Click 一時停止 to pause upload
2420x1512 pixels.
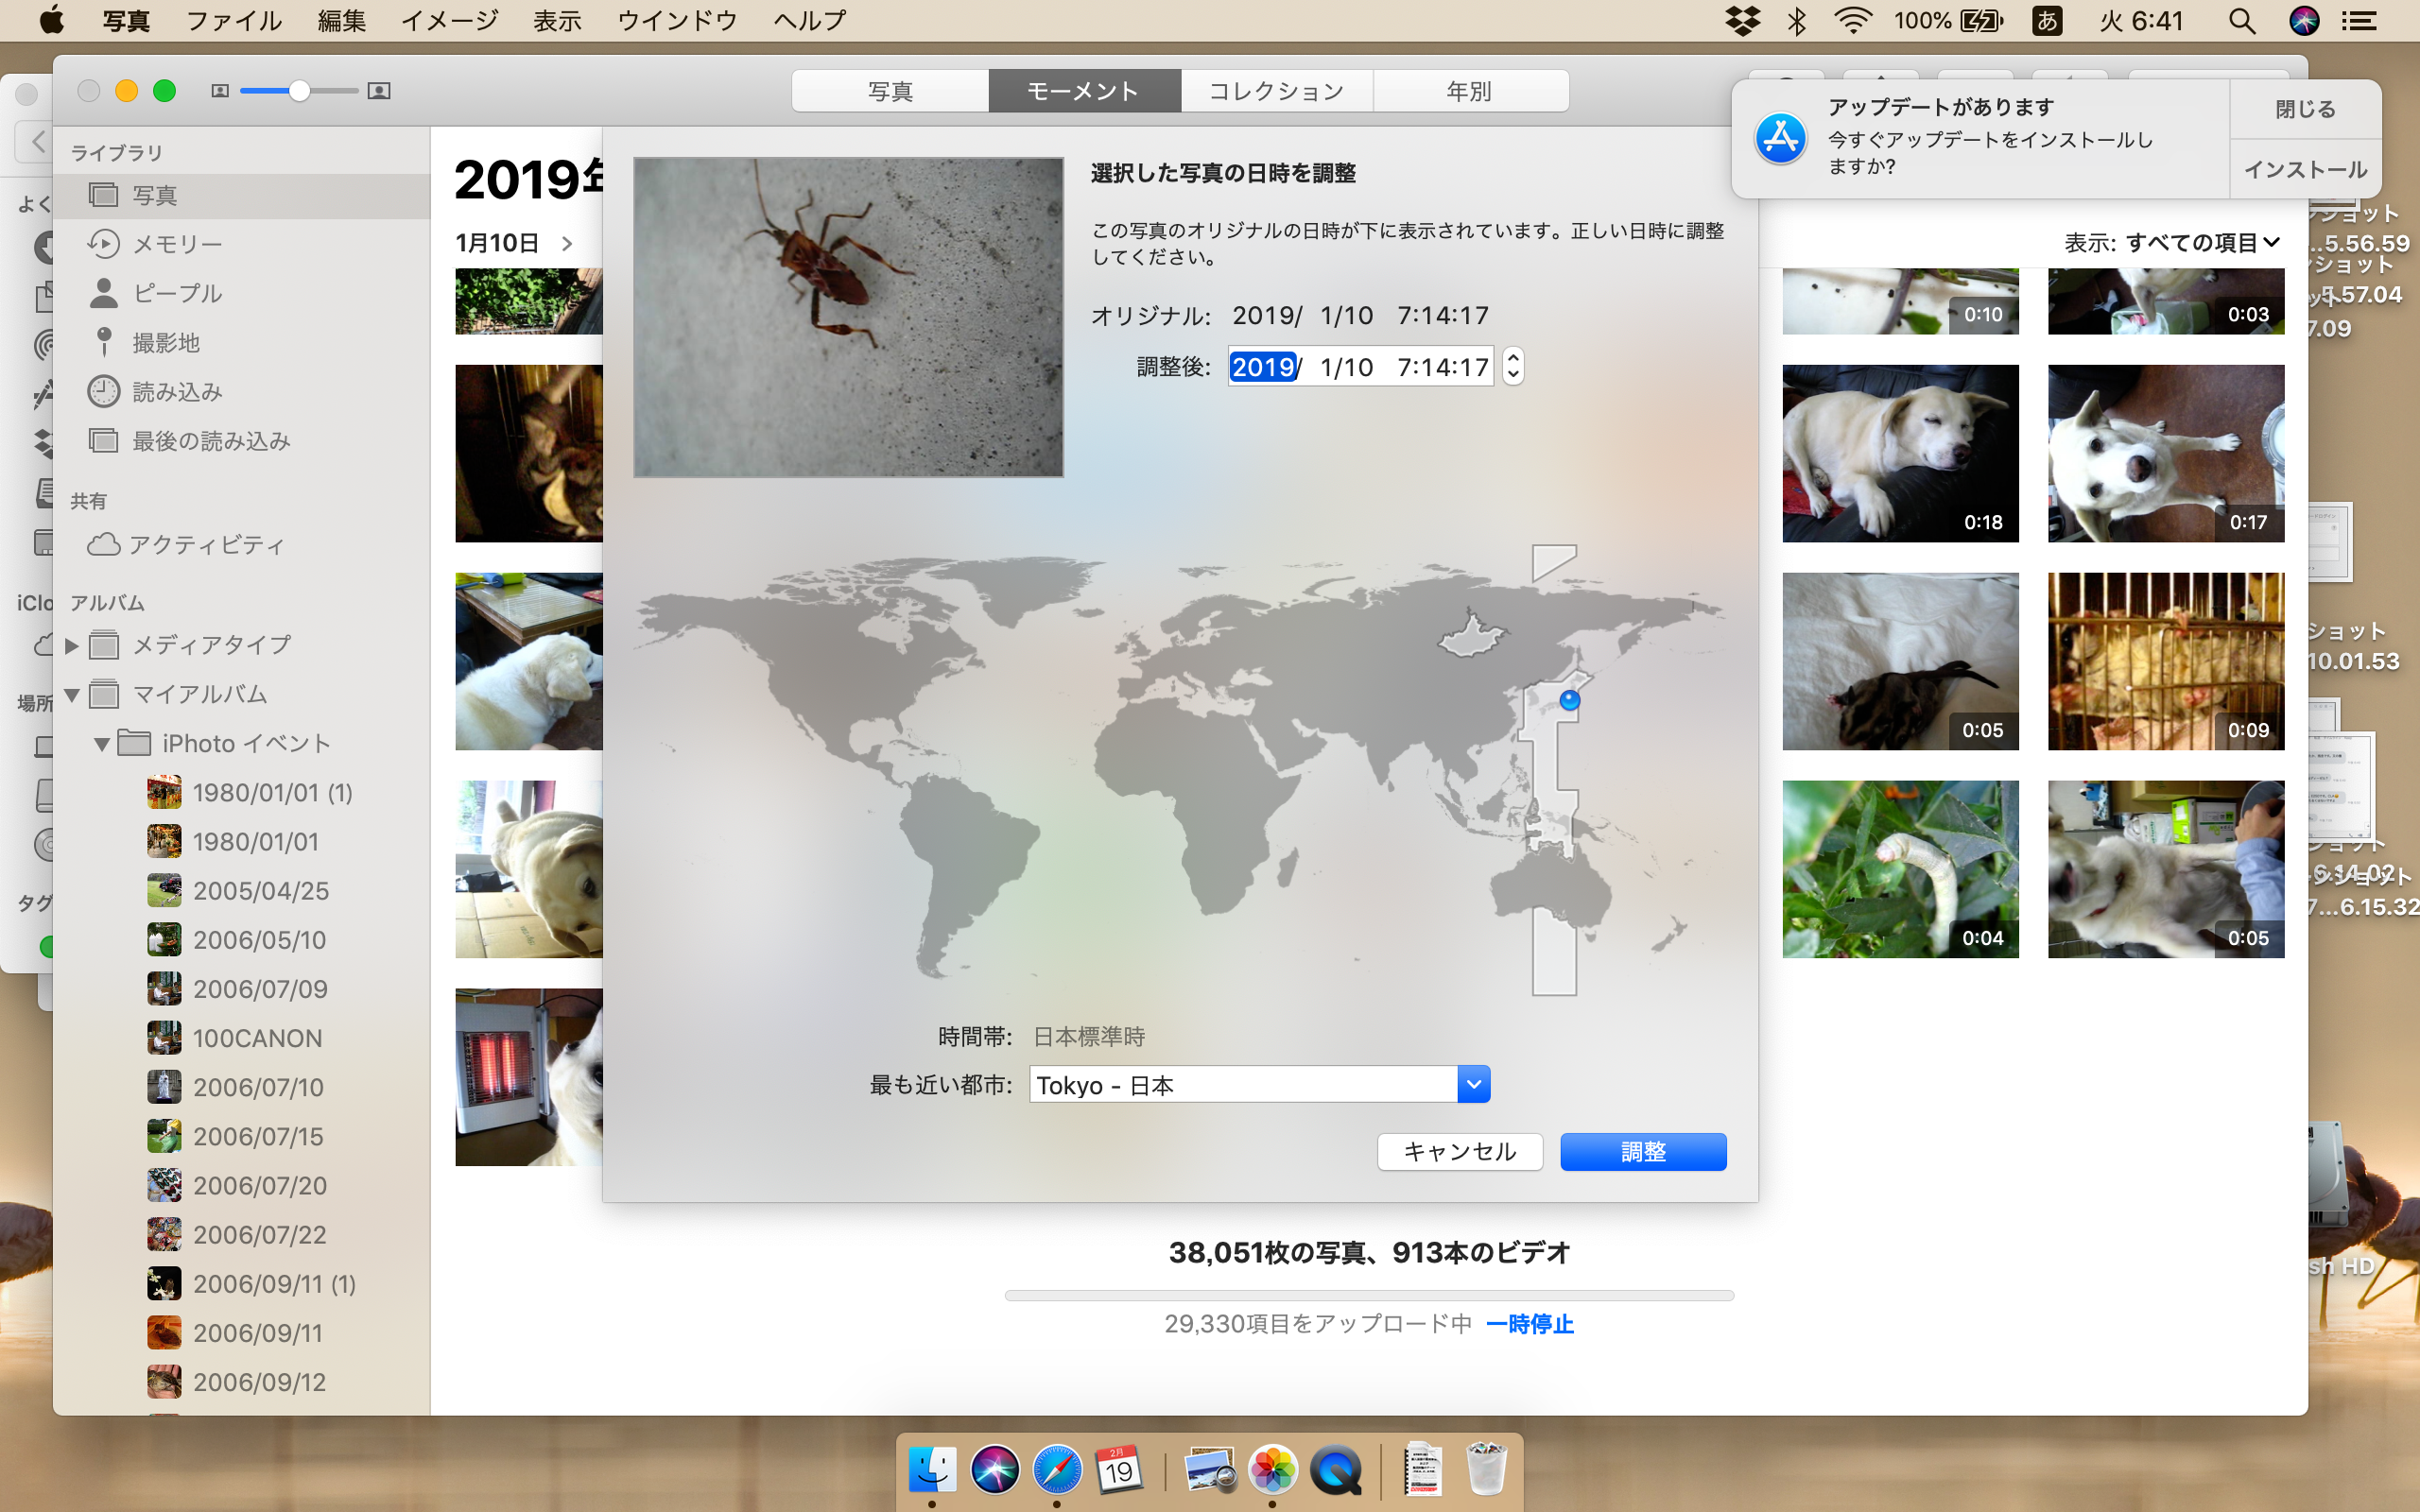1529,1324
